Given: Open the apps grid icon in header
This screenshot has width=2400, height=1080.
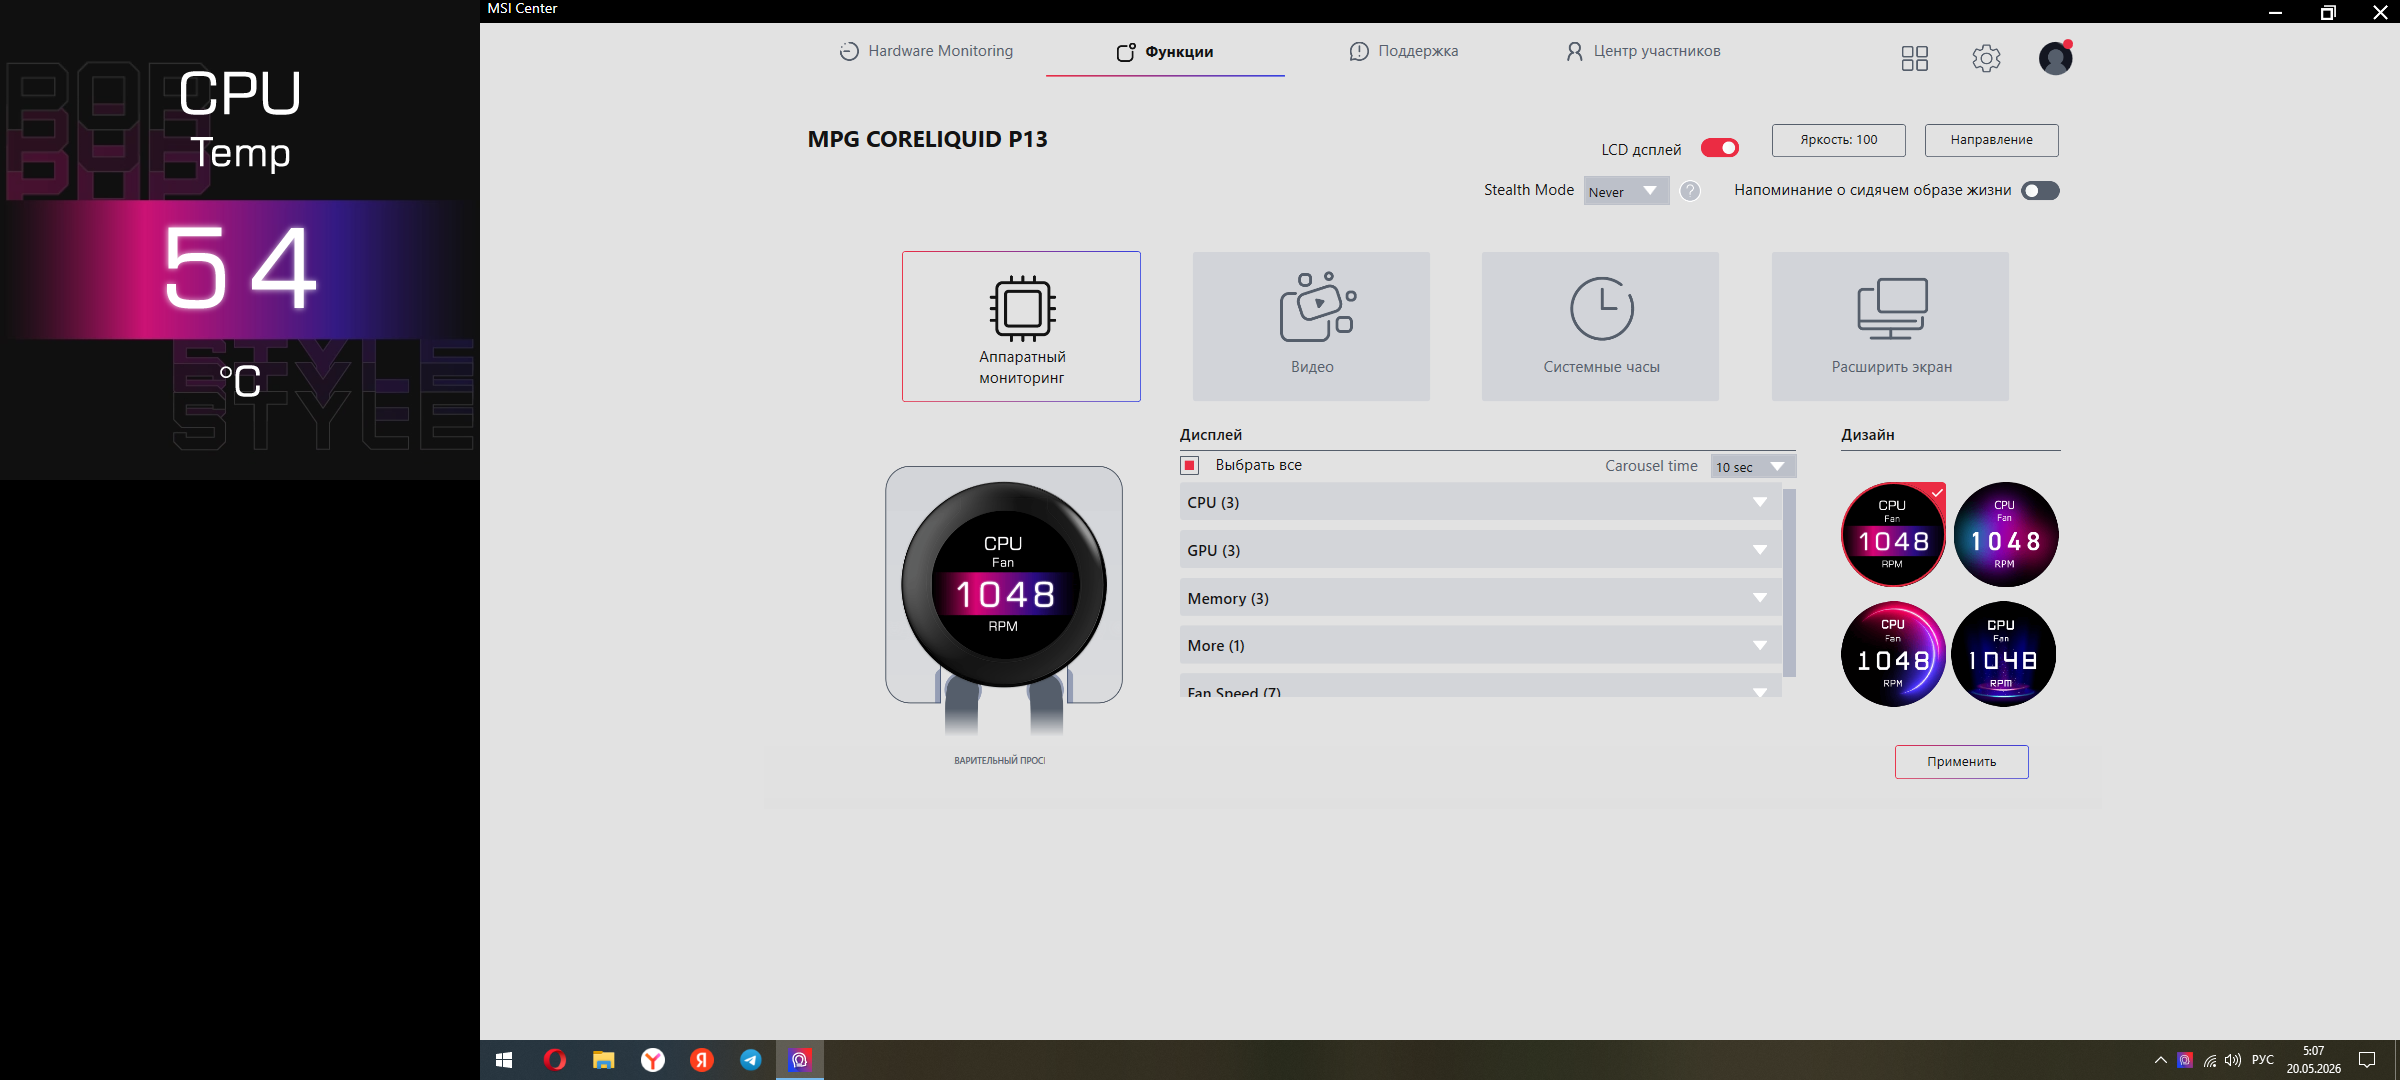Looking at the screenshot, I should (1915, 58).
